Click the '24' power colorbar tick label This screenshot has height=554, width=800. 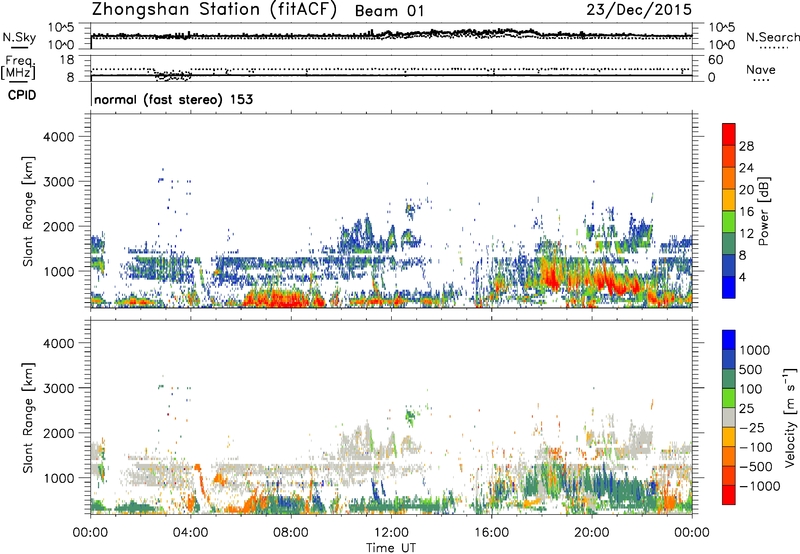pos(746,168)
